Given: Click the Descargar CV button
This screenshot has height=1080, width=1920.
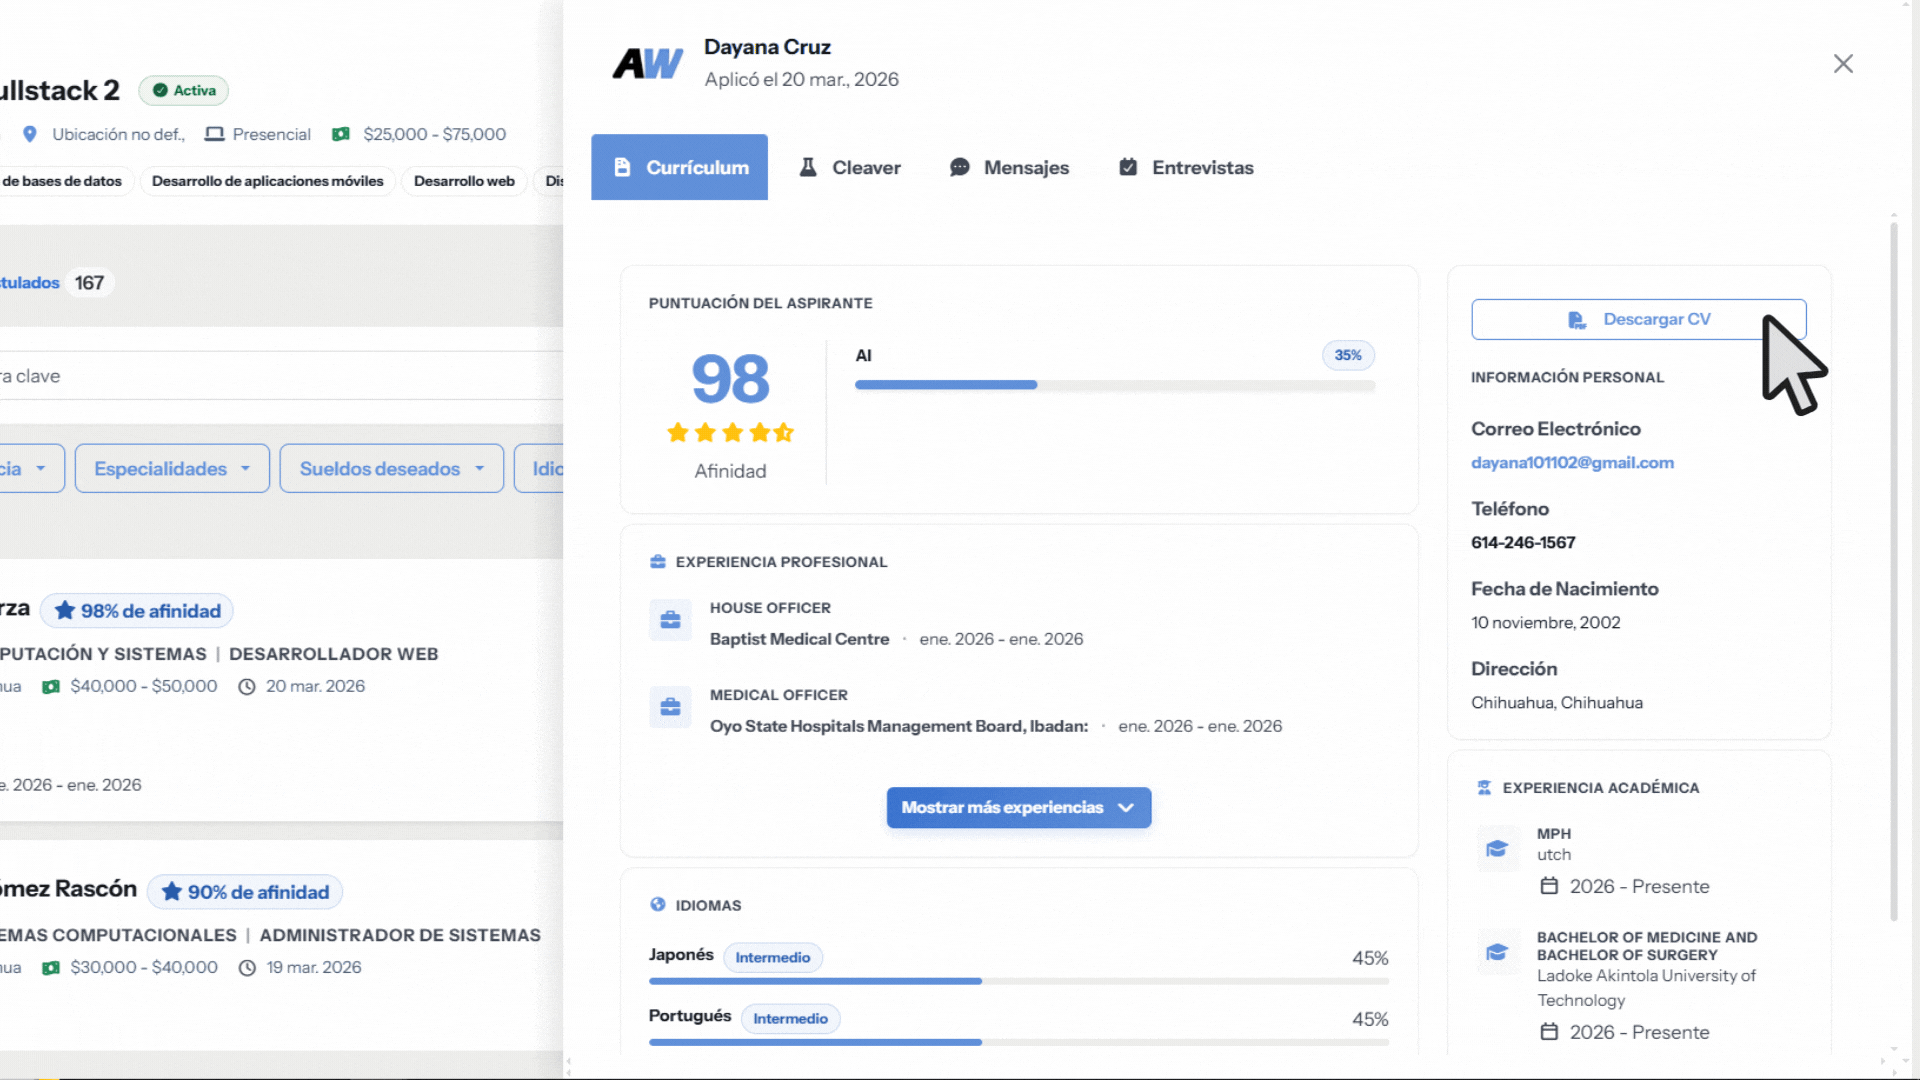Looking at the screenshot, I should 1638,320.
